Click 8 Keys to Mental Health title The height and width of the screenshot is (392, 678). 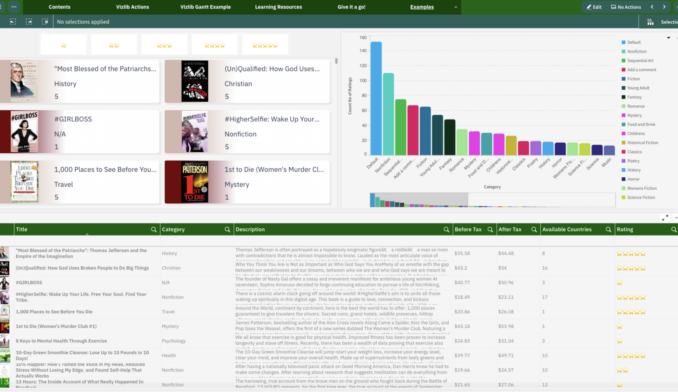(x=61, y=341)
